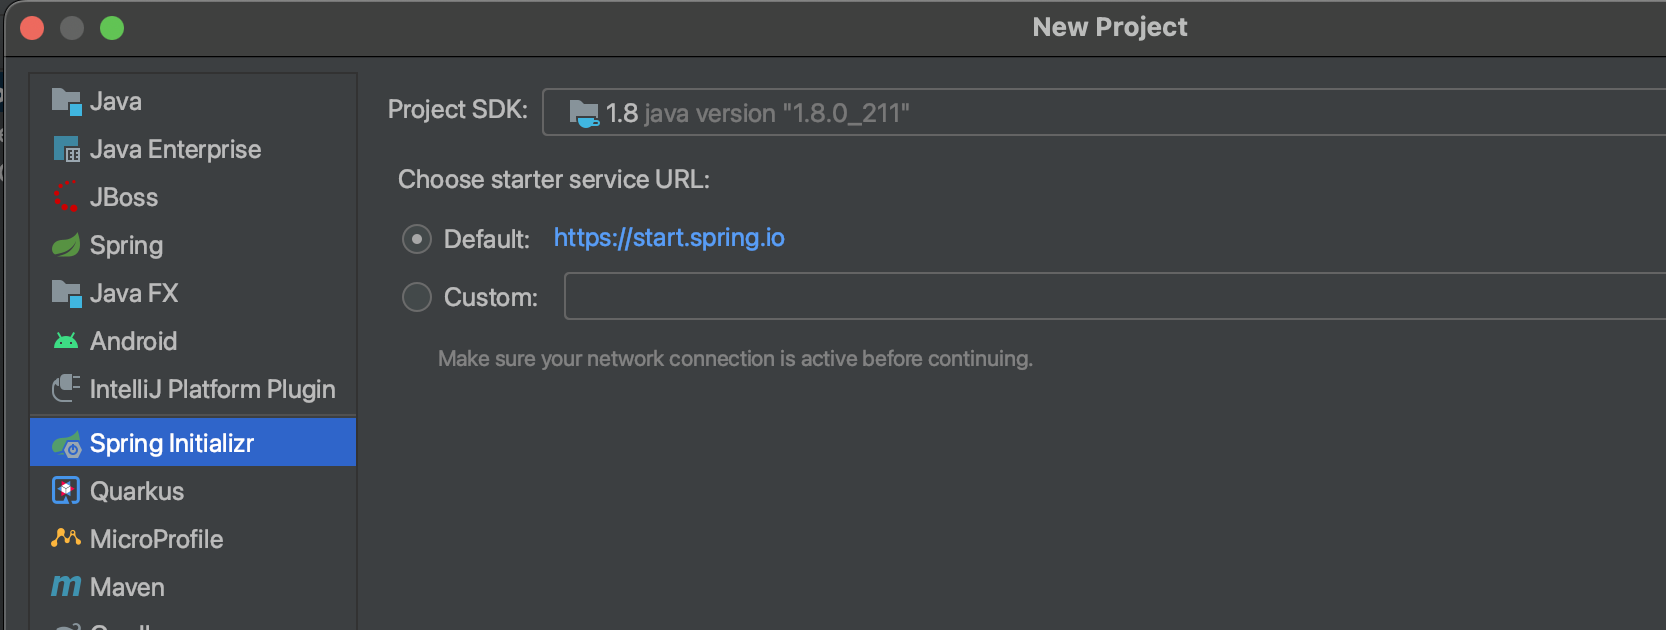Screen dimensions: 1666x630
Task: Select the Custom starter URL radio button
Action: (x=417, y=297)
